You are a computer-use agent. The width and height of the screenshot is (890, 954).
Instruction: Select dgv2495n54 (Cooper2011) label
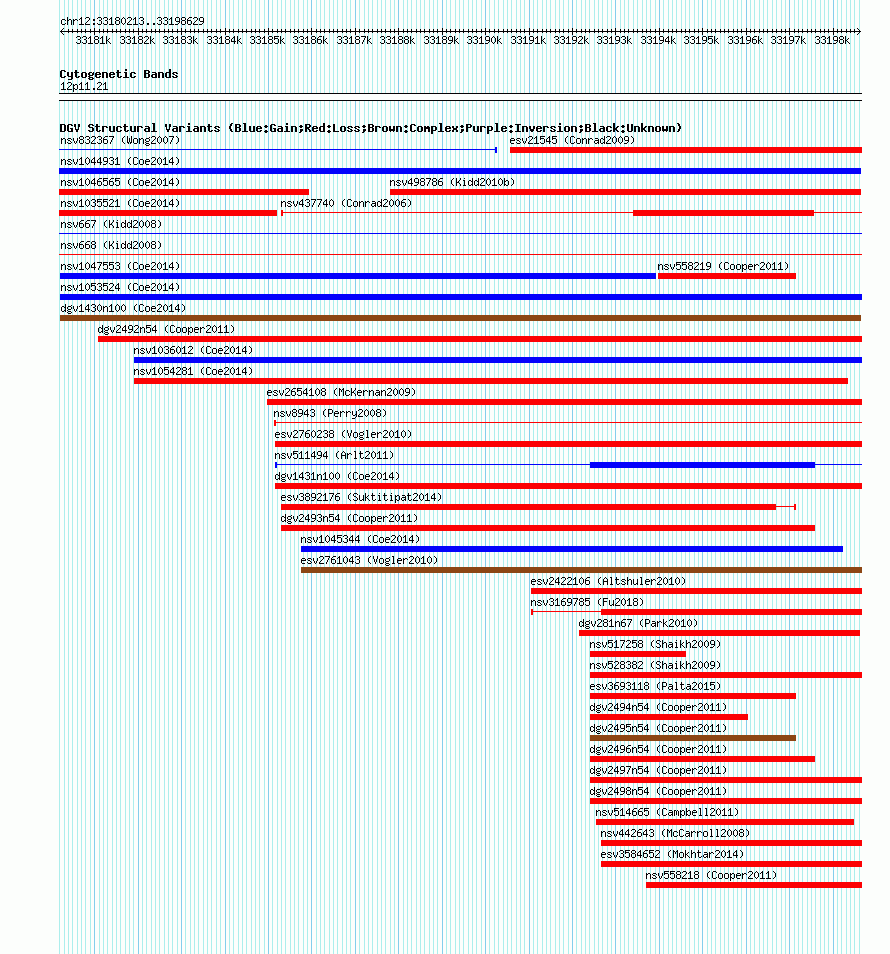click(658, 728)
